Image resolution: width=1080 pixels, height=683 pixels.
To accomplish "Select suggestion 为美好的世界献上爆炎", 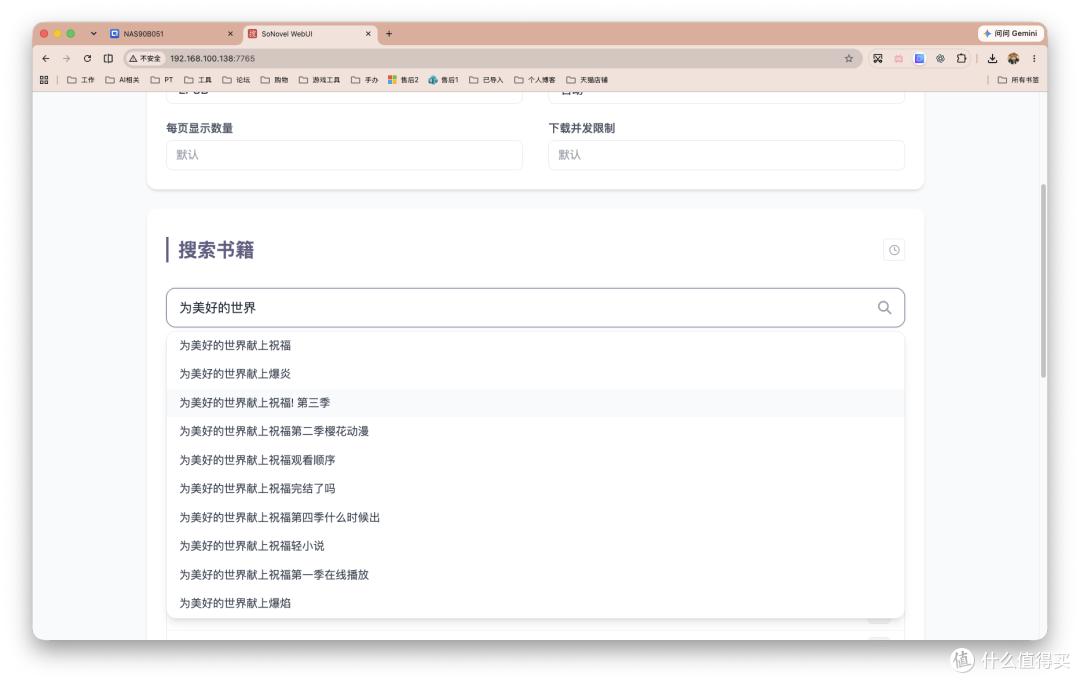I will click(x=535, y=374).
